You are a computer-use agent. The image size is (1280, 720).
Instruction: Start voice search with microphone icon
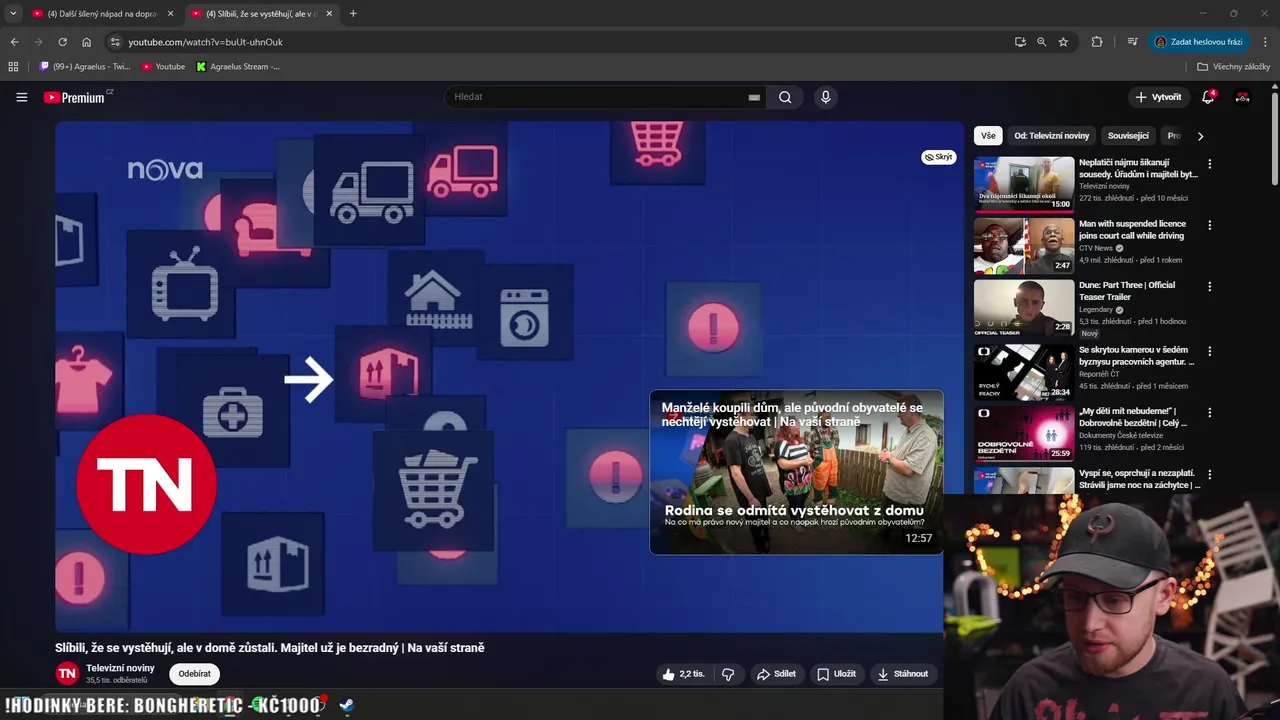[825, 97]
